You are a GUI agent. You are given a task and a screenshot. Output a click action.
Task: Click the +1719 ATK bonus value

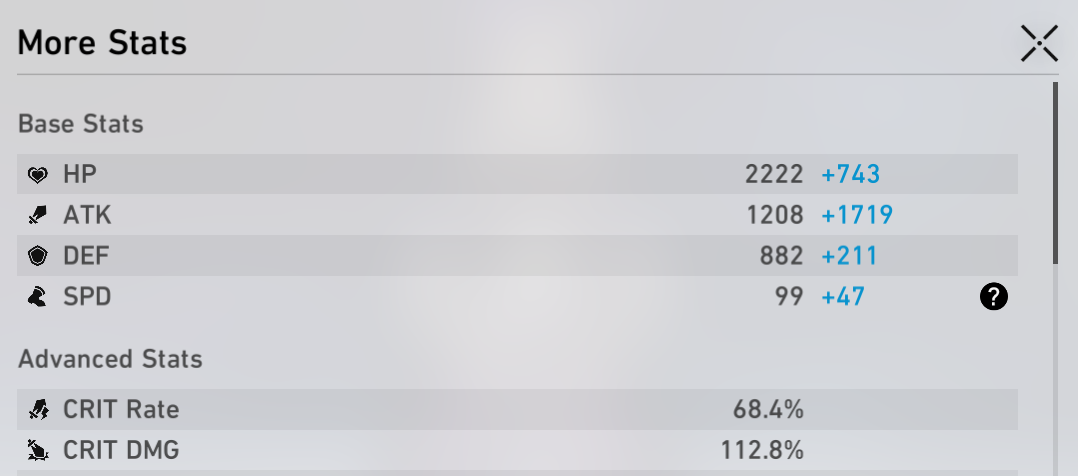[x=856, y=215]
